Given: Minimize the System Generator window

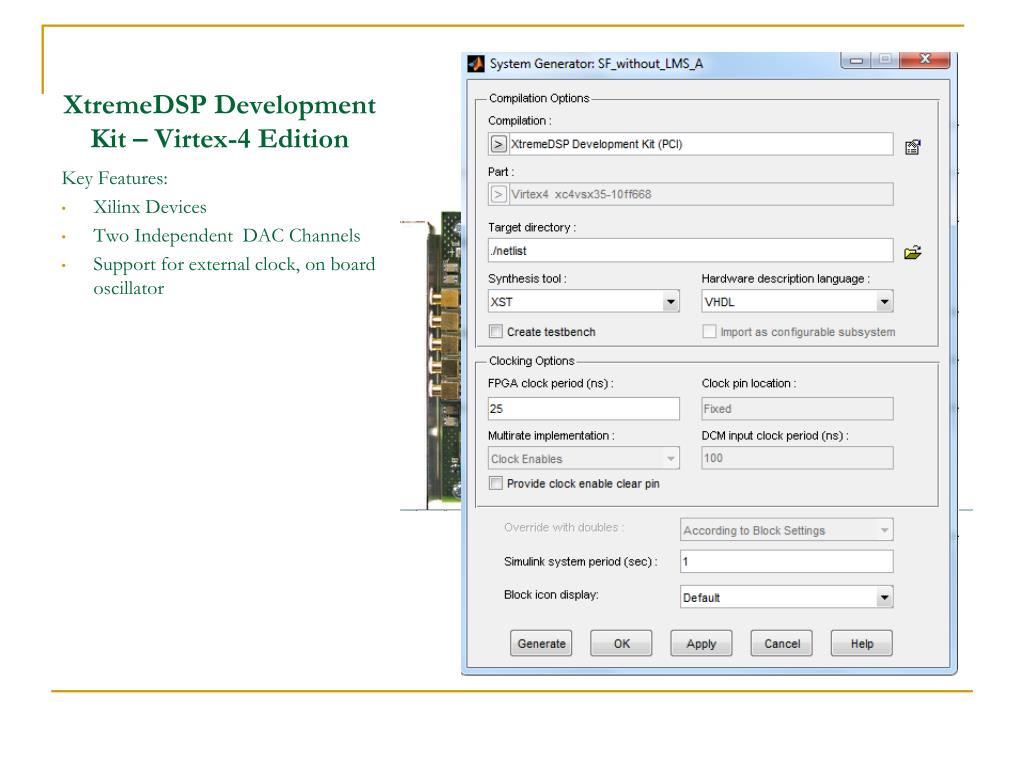Looking at the screenshot, I should [856, 60].
